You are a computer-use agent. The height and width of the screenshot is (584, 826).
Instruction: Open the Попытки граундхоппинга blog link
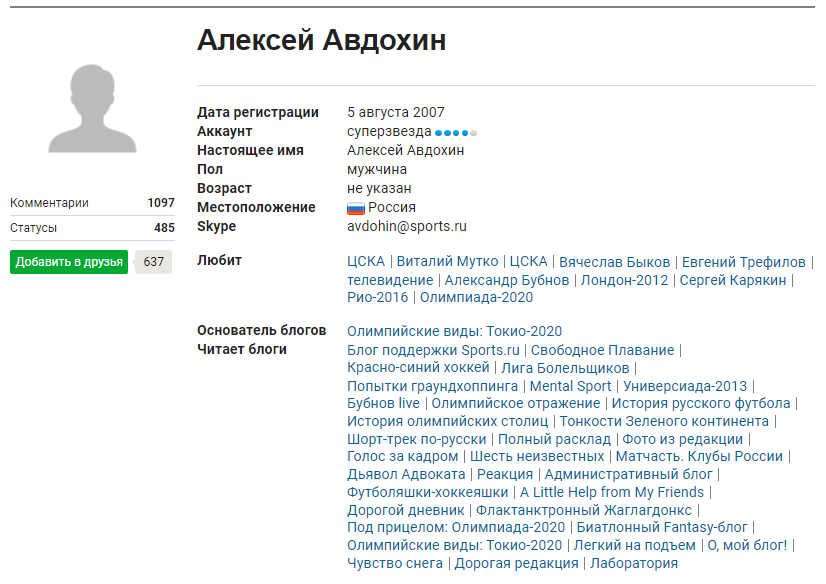432,386
